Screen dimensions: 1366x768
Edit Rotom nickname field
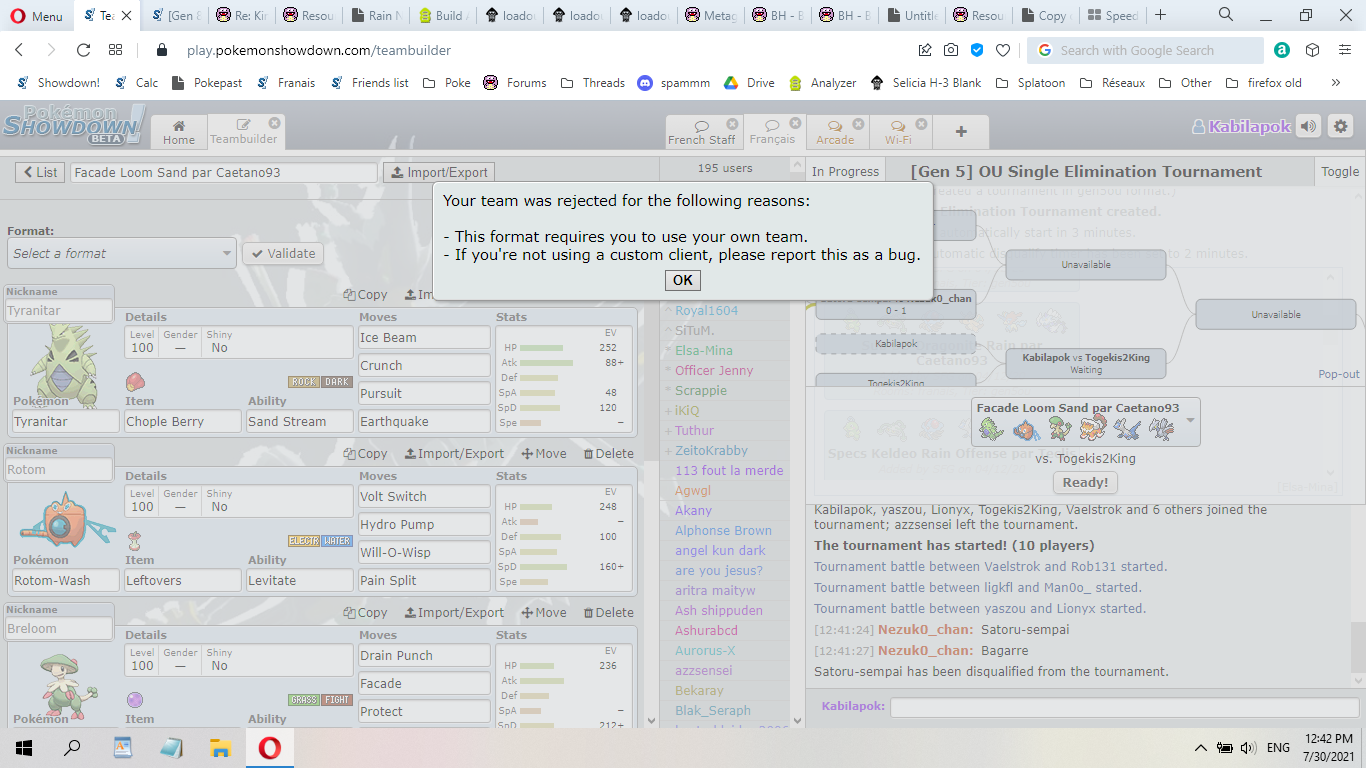point(59,469)
